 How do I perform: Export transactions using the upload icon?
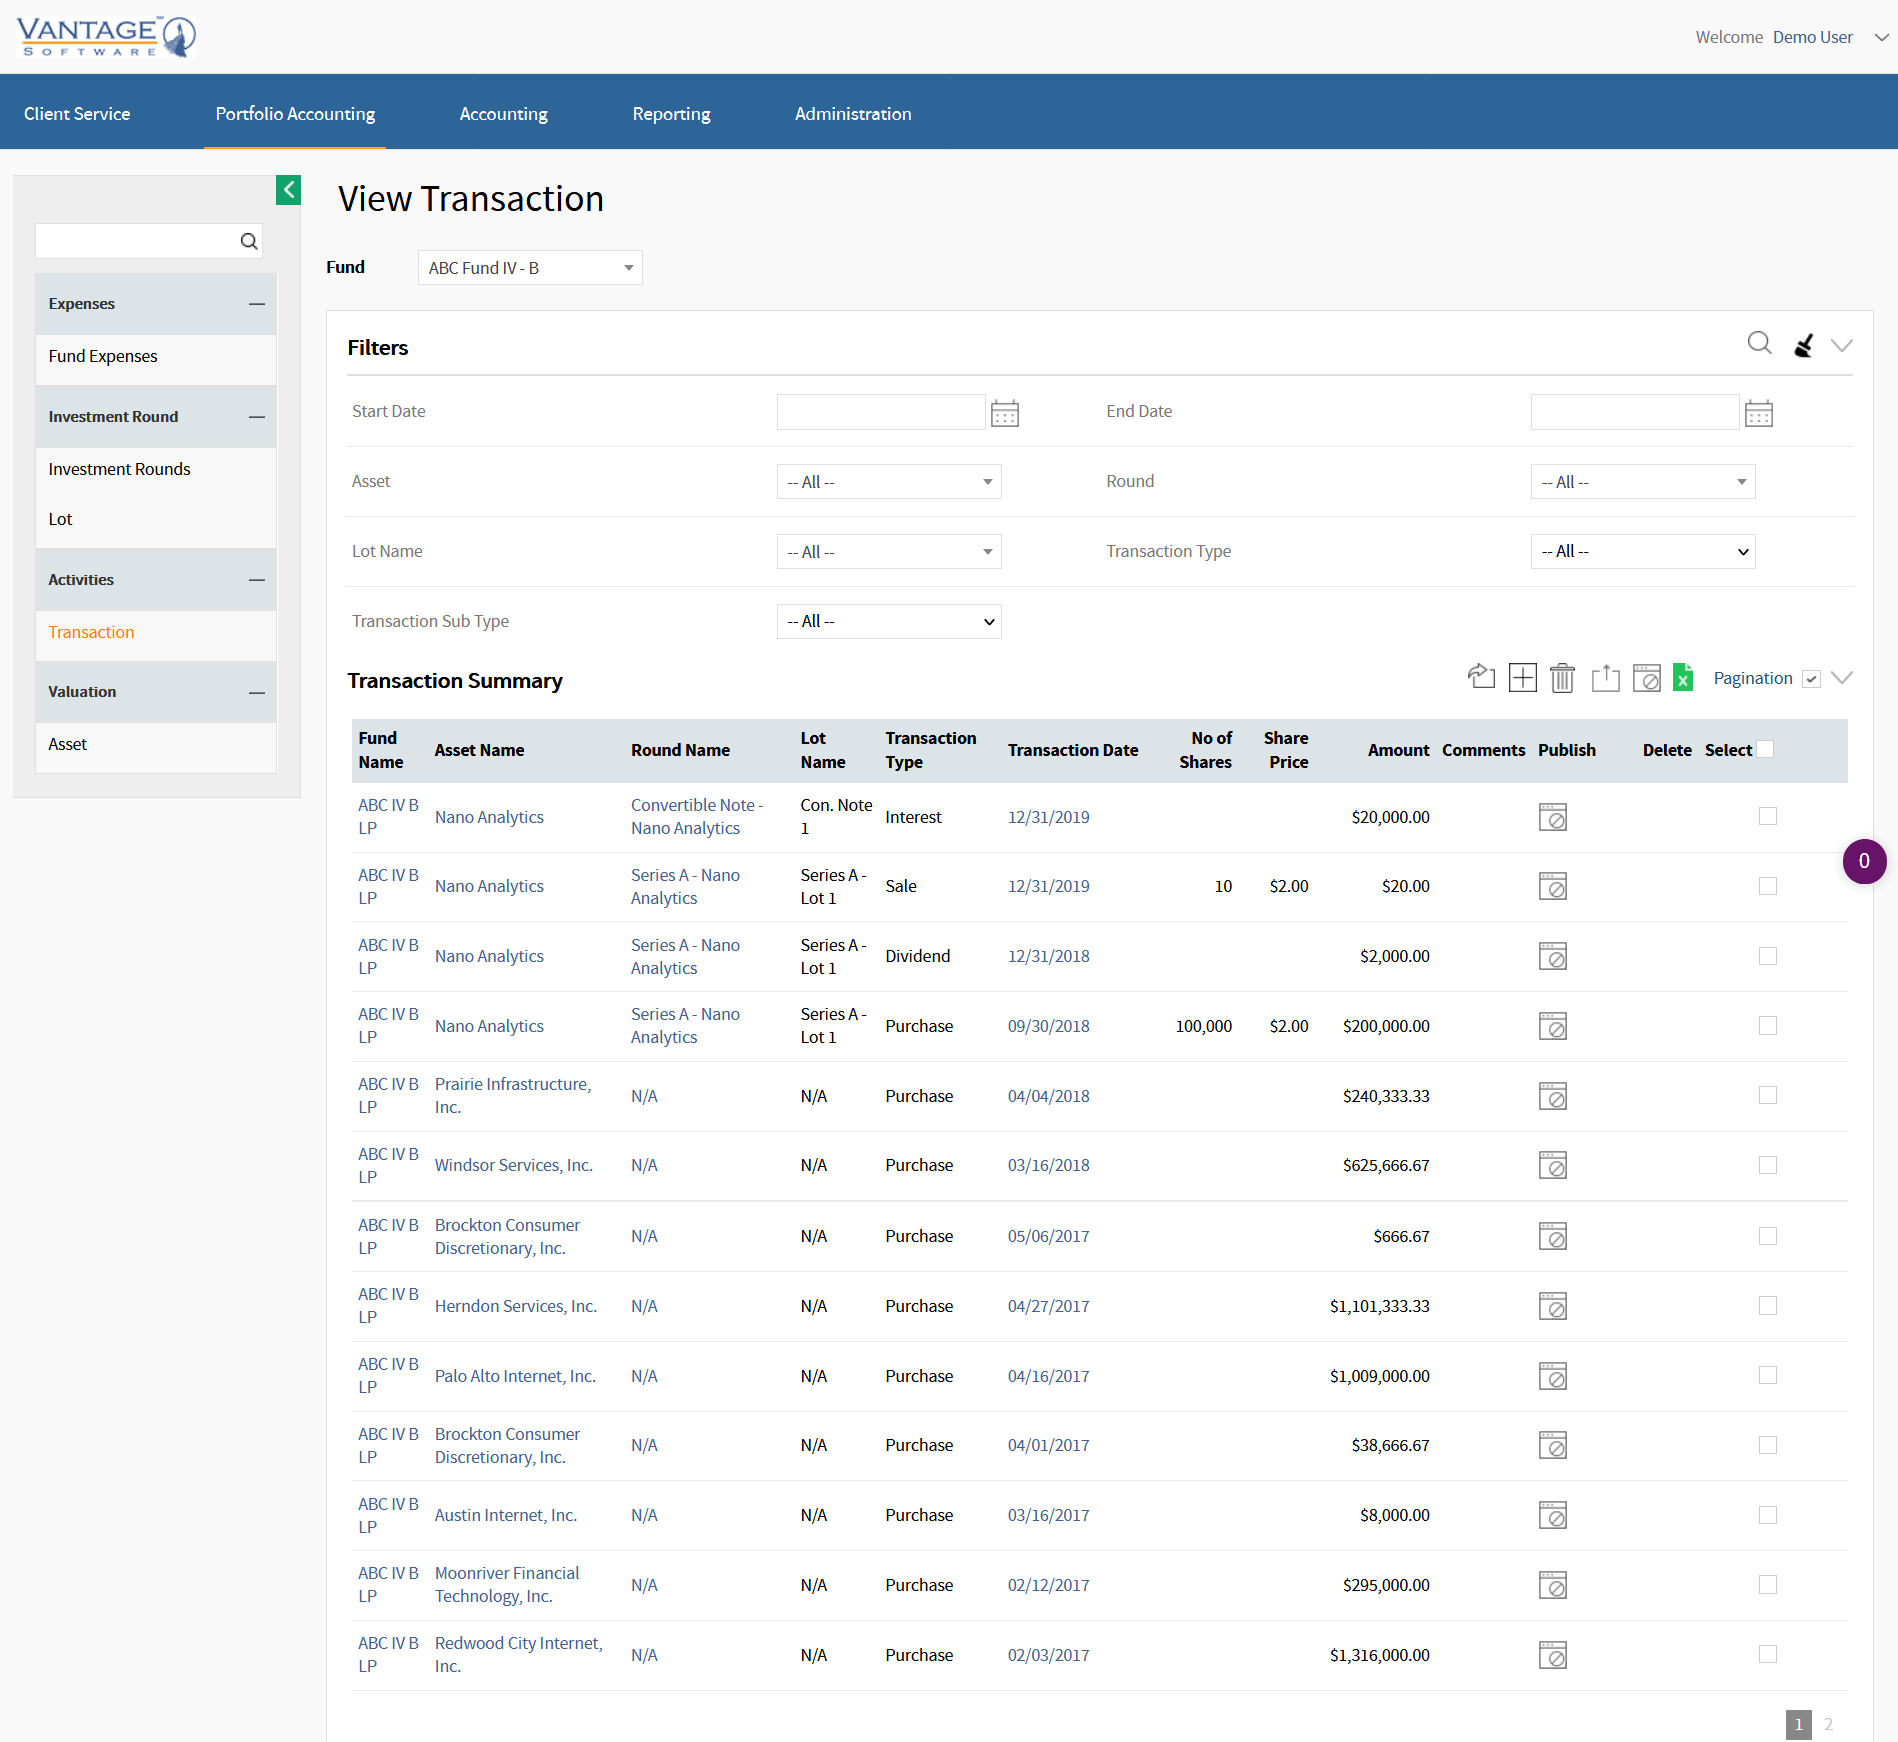[1605, 677]
